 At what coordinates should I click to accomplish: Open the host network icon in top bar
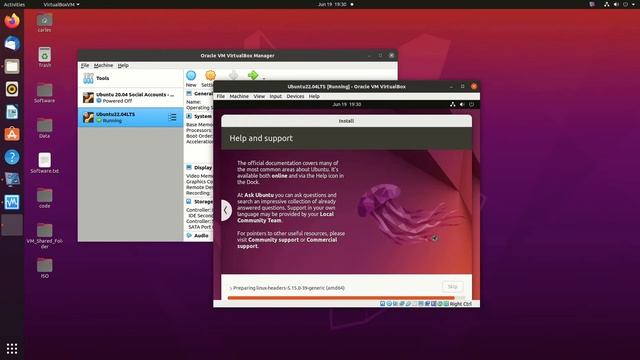607,4
